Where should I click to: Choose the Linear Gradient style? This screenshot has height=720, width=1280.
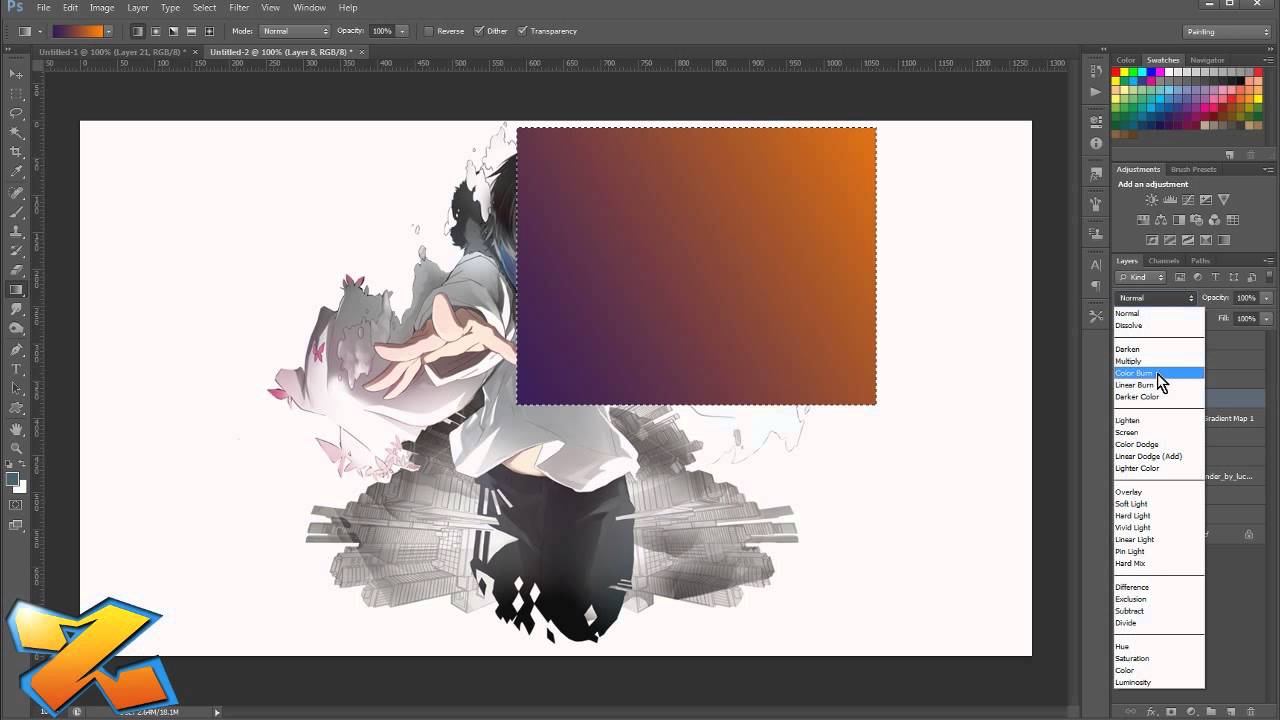pos(138,31)
